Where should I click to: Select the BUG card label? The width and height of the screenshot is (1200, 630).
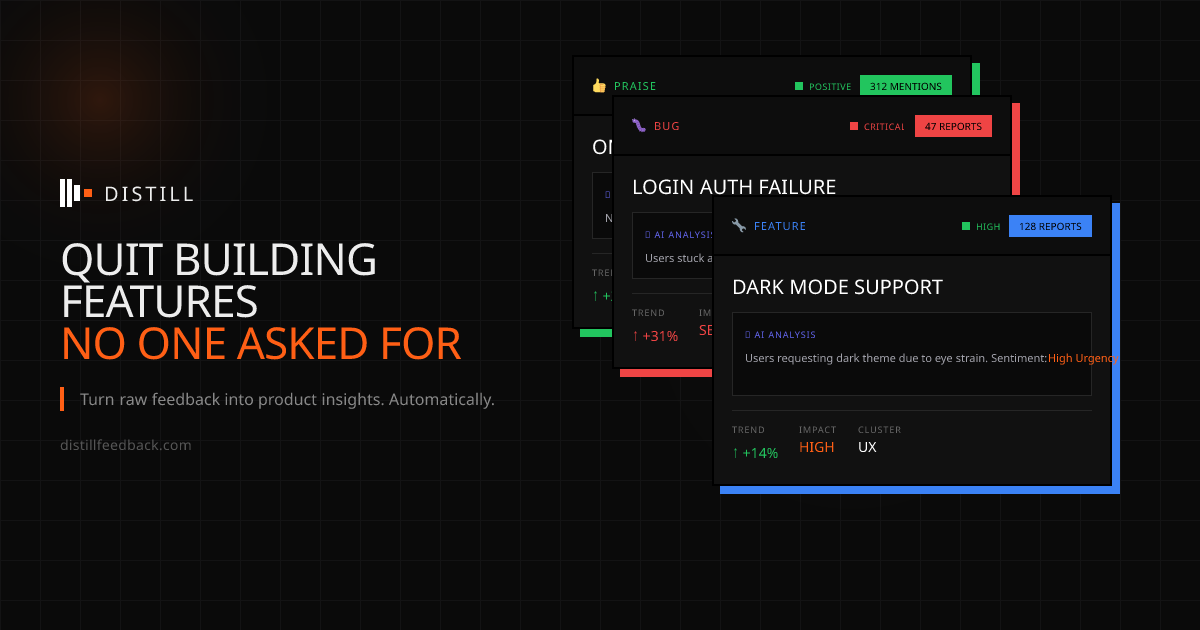click(x=667, y=126)
